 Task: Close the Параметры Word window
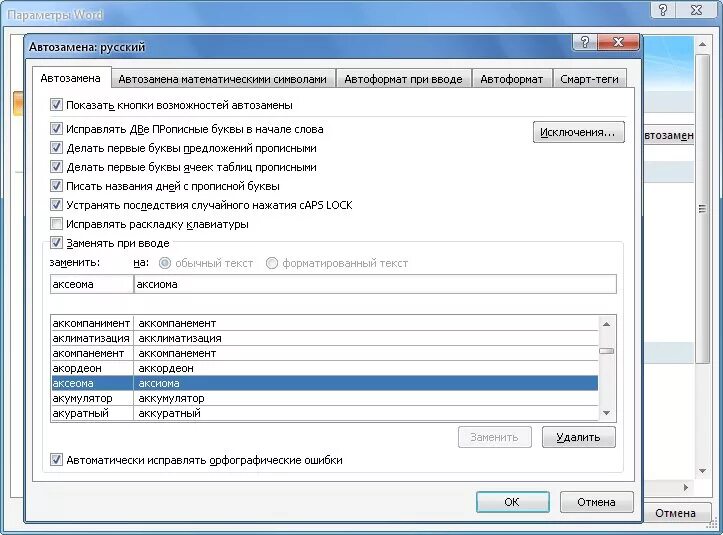[697, 10]
